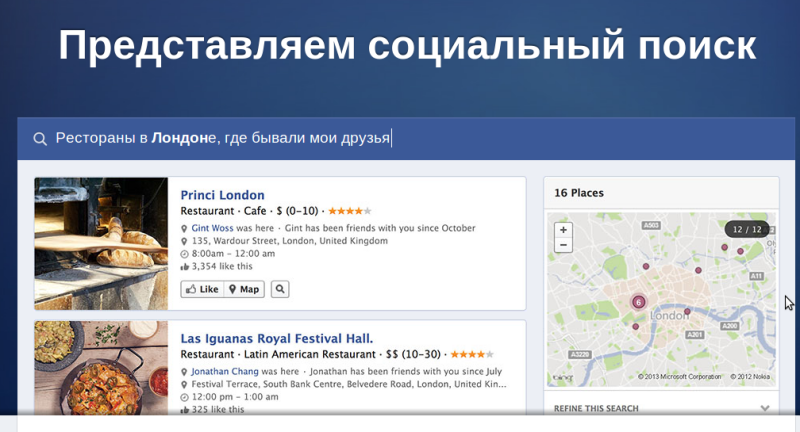Click the map cluster marker labeled 6

pos(638,302)
